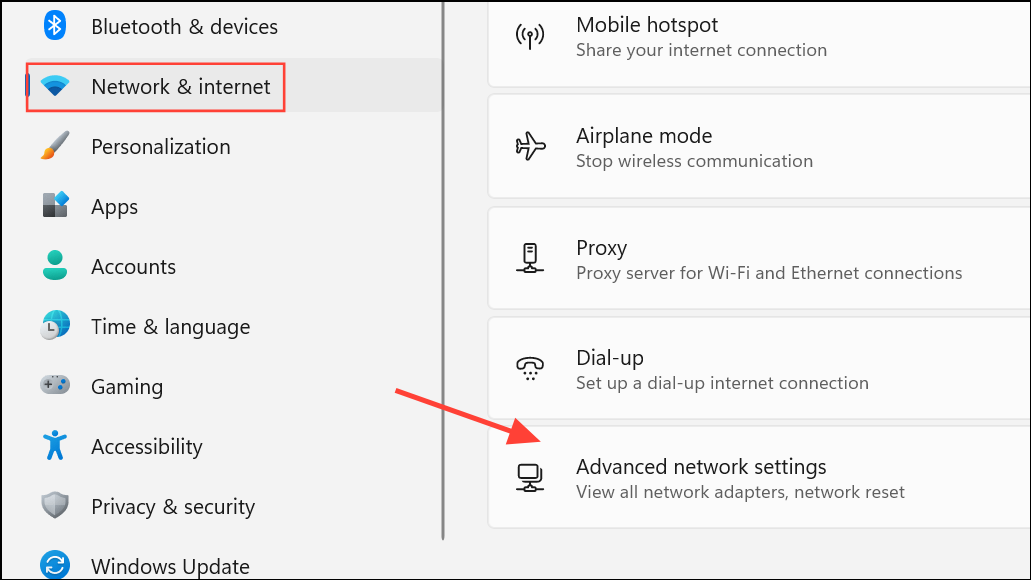1031x580 pixels.
Task: Go to Privacy & security section
Action: point(172,506)
